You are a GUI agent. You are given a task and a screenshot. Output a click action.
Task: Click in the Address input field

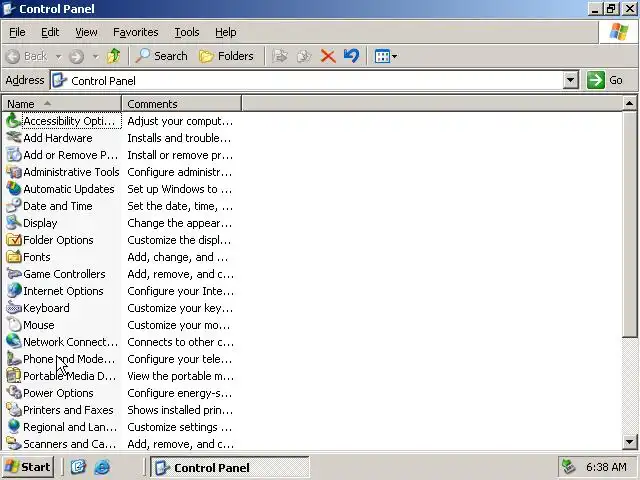(307, 80)
